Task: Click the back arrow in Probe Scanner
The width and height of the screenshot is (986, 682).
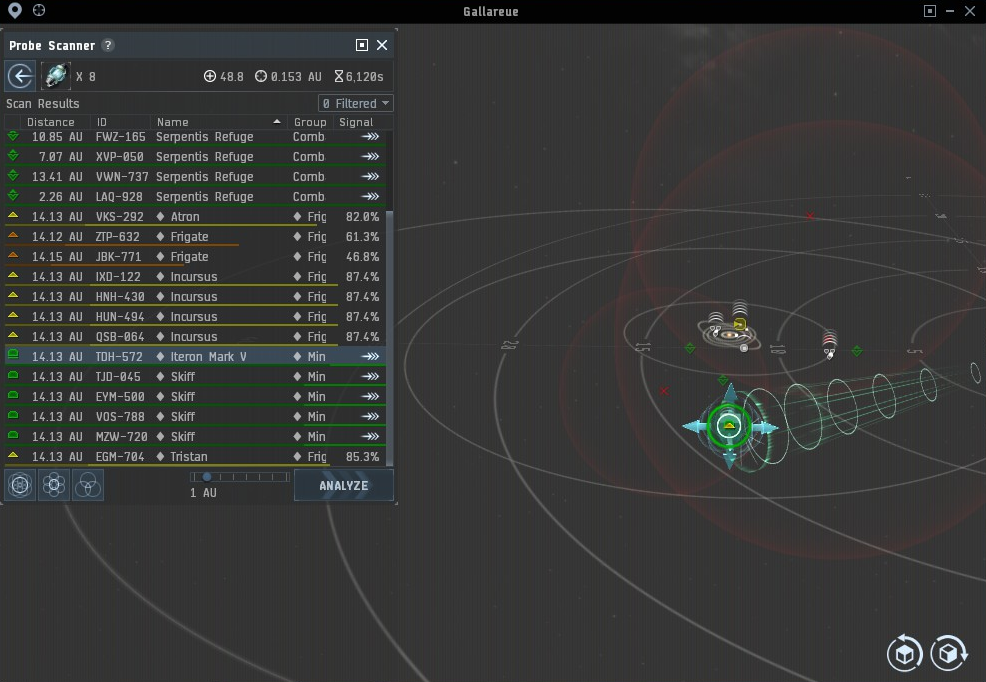Action: click(x=20, y=77)
